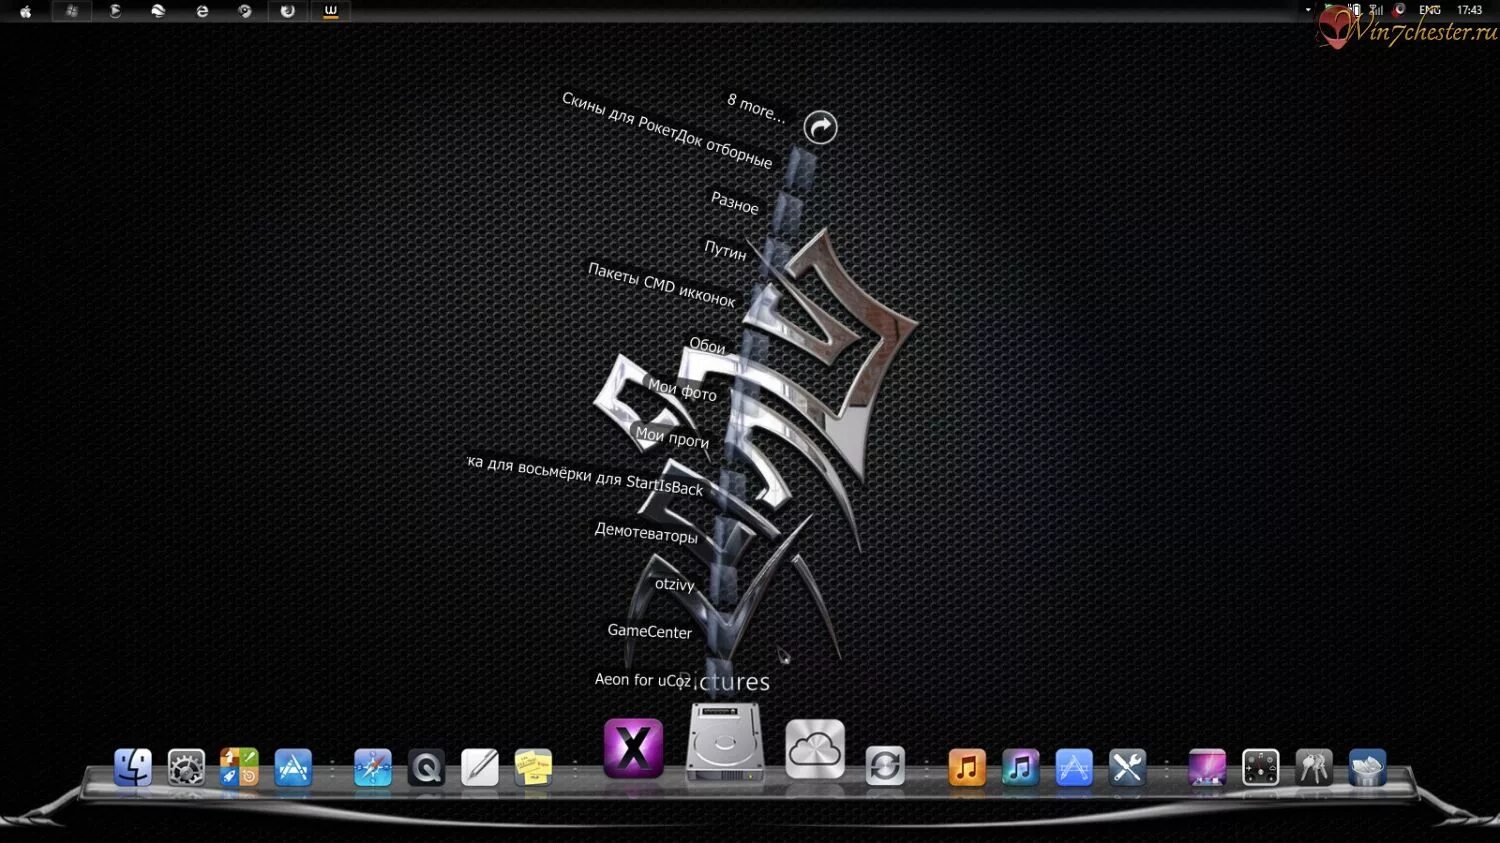Screen dimensions: 1500x843
Task: Open 'Путин' stack item
Action: click(x=725, y=250)
